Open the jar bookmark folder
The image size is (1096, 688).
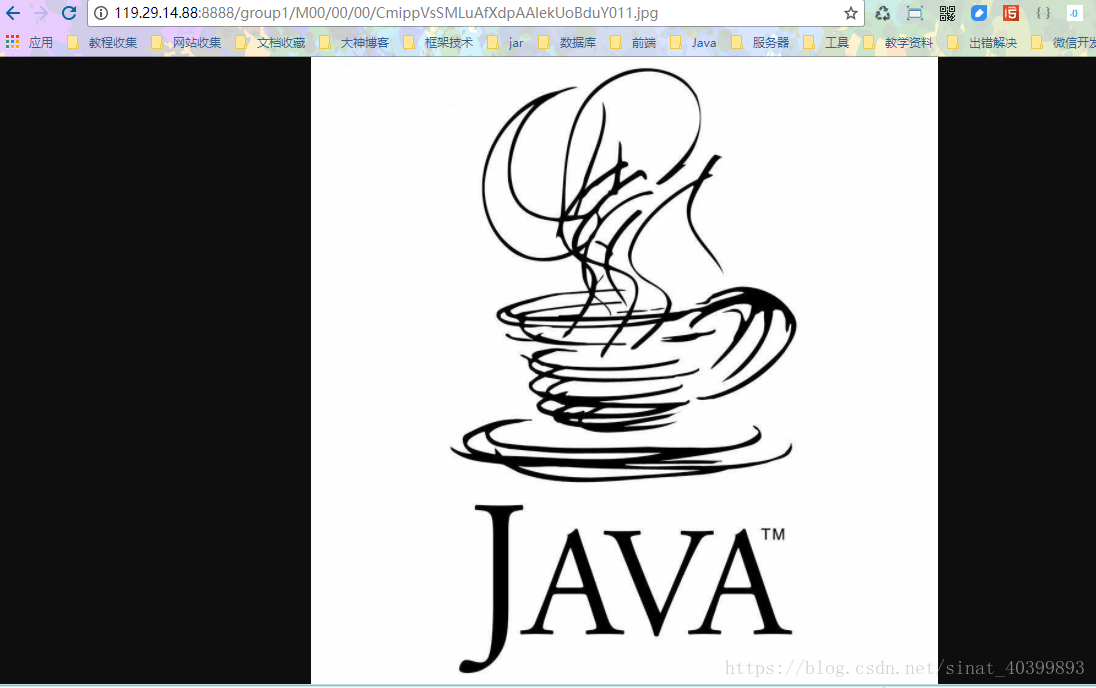point(505,43)
